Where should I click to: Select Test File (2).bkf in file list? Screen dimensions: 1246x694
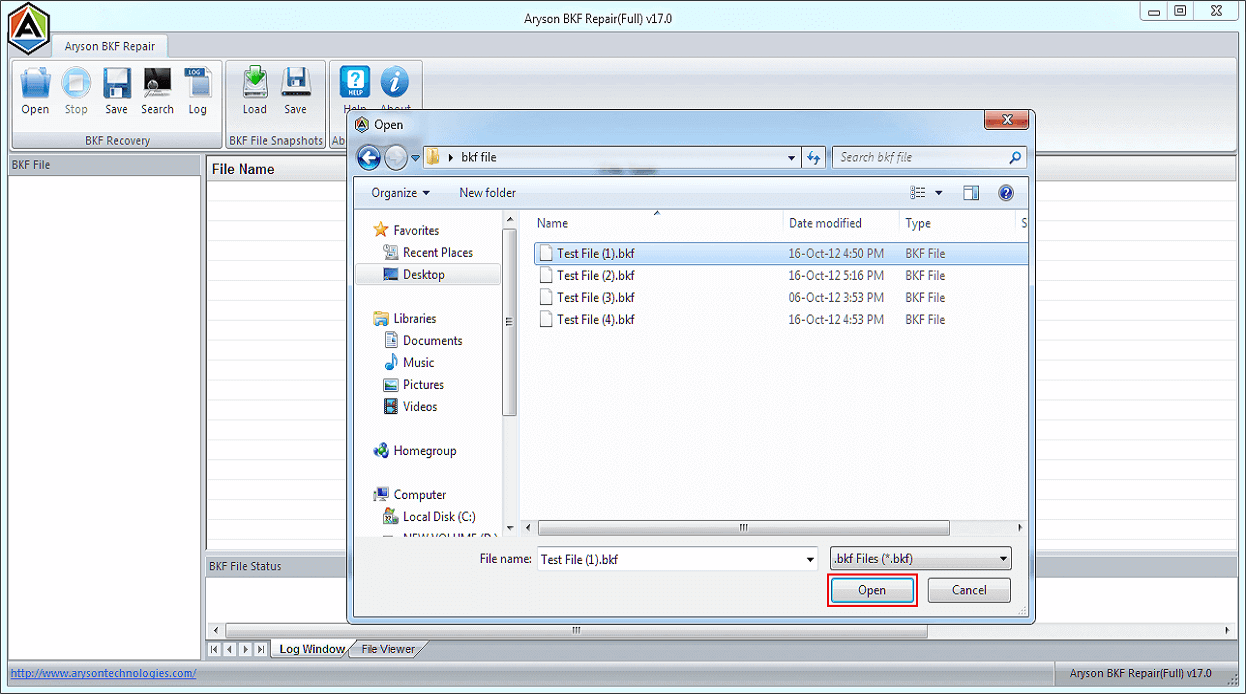click(x=780, y=275)
